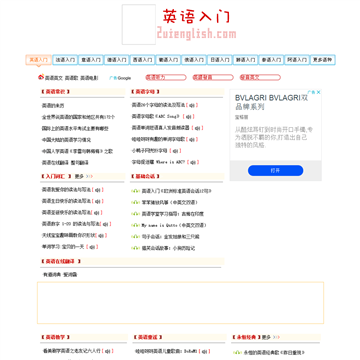Screen dimensions: 360x360
Task: Click the red 英语入门 site title
Action: [x=196, y=16]
